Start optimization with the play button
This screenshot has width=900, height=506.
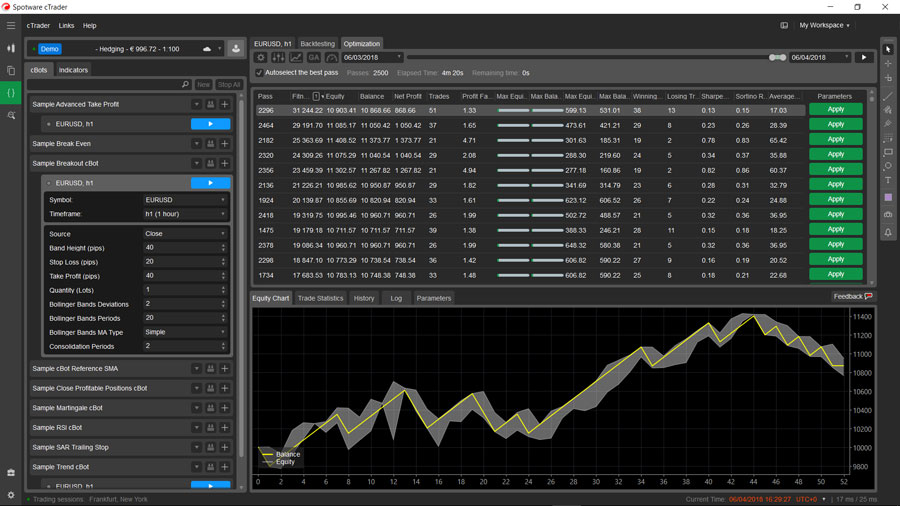pyautogui.click(x=864, y=57)
